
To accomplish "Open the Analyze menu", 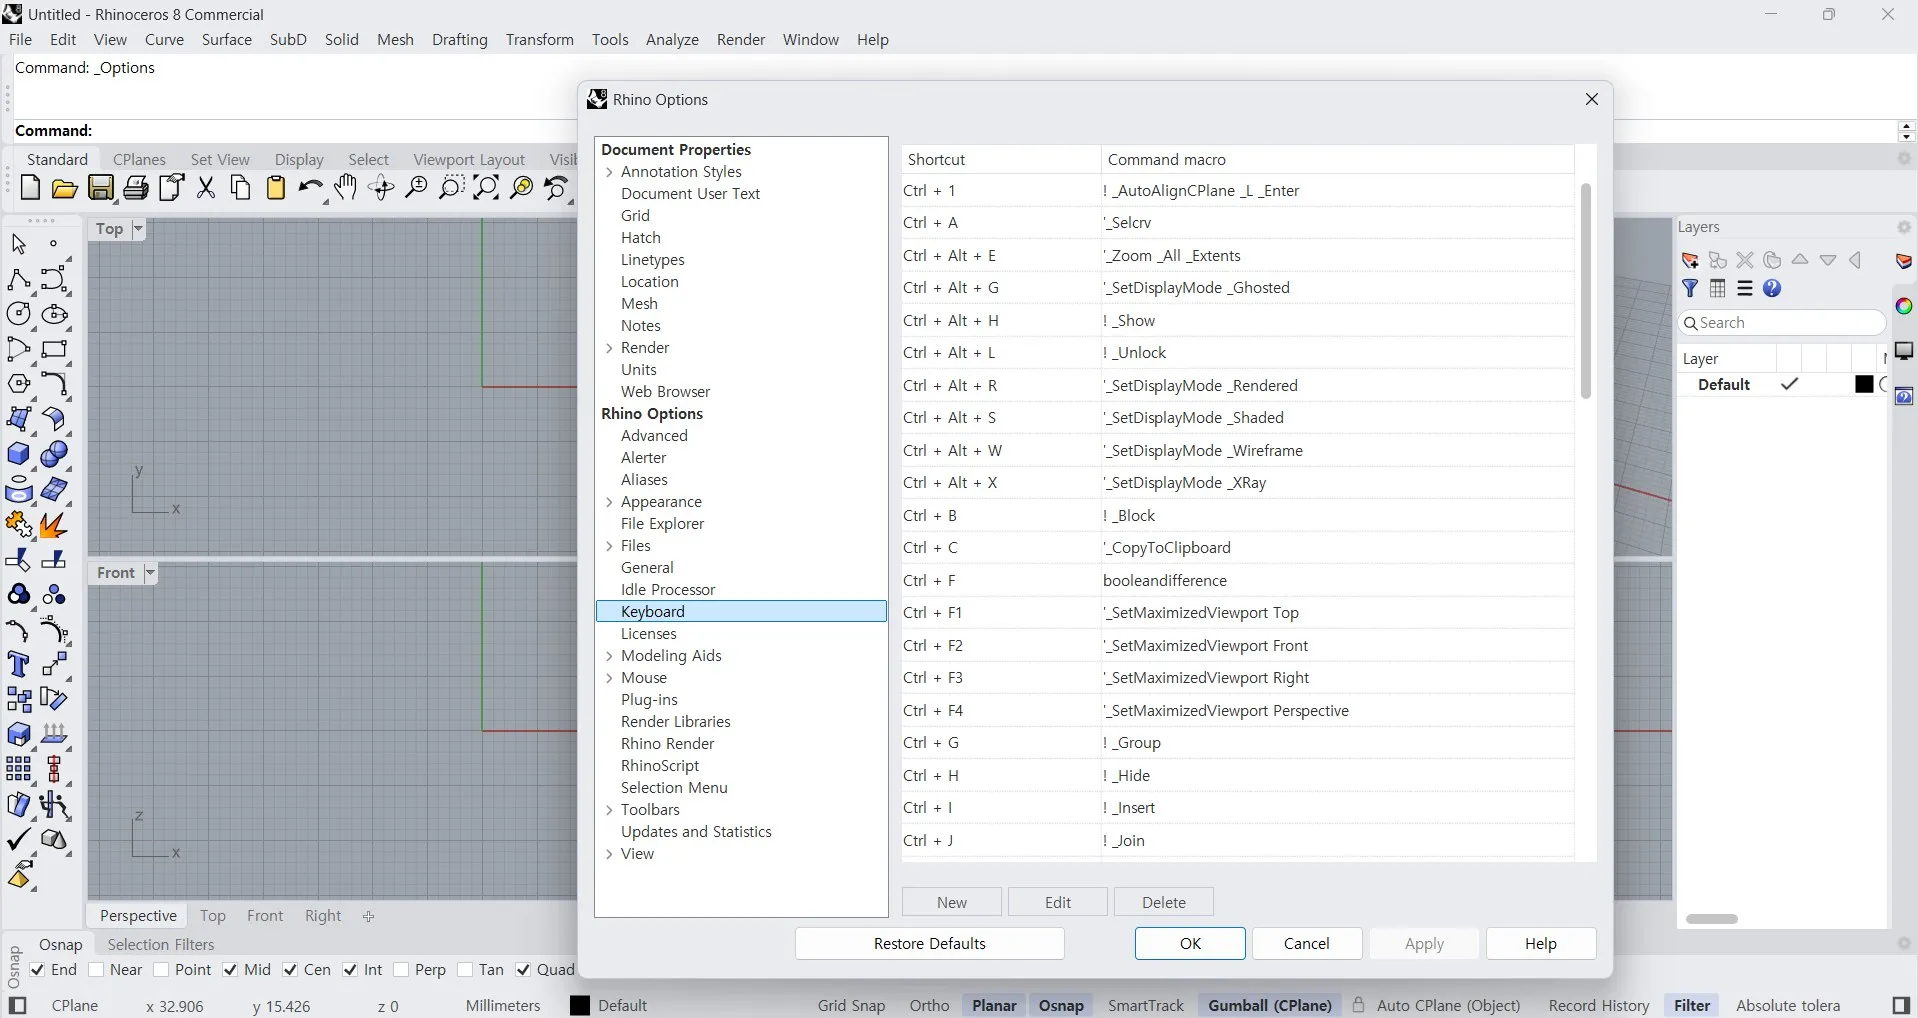I will pyautogui.click(x=672, y=40).
